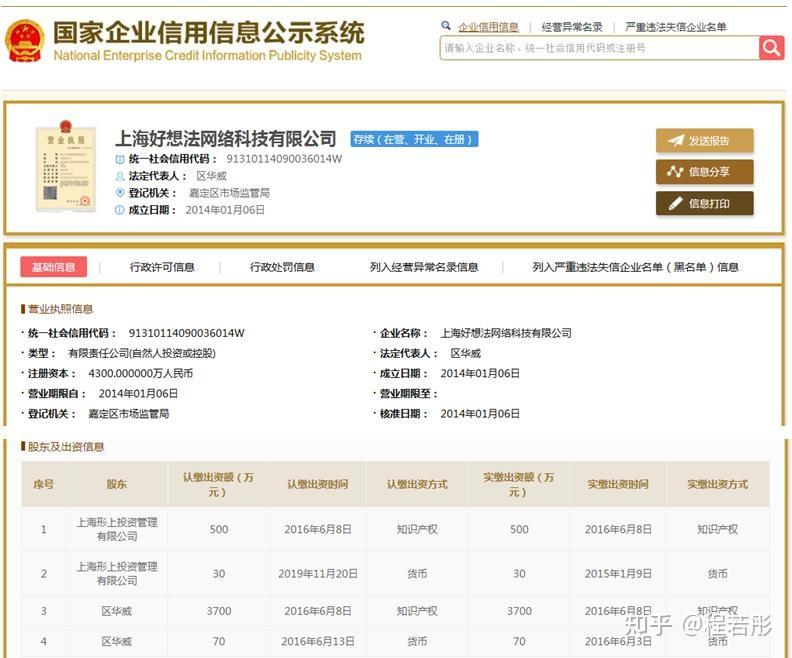This screenshot has width=792, height=658.
Task: Click the date 2019年11月20日 in row 2
Action: coord(318,574)
